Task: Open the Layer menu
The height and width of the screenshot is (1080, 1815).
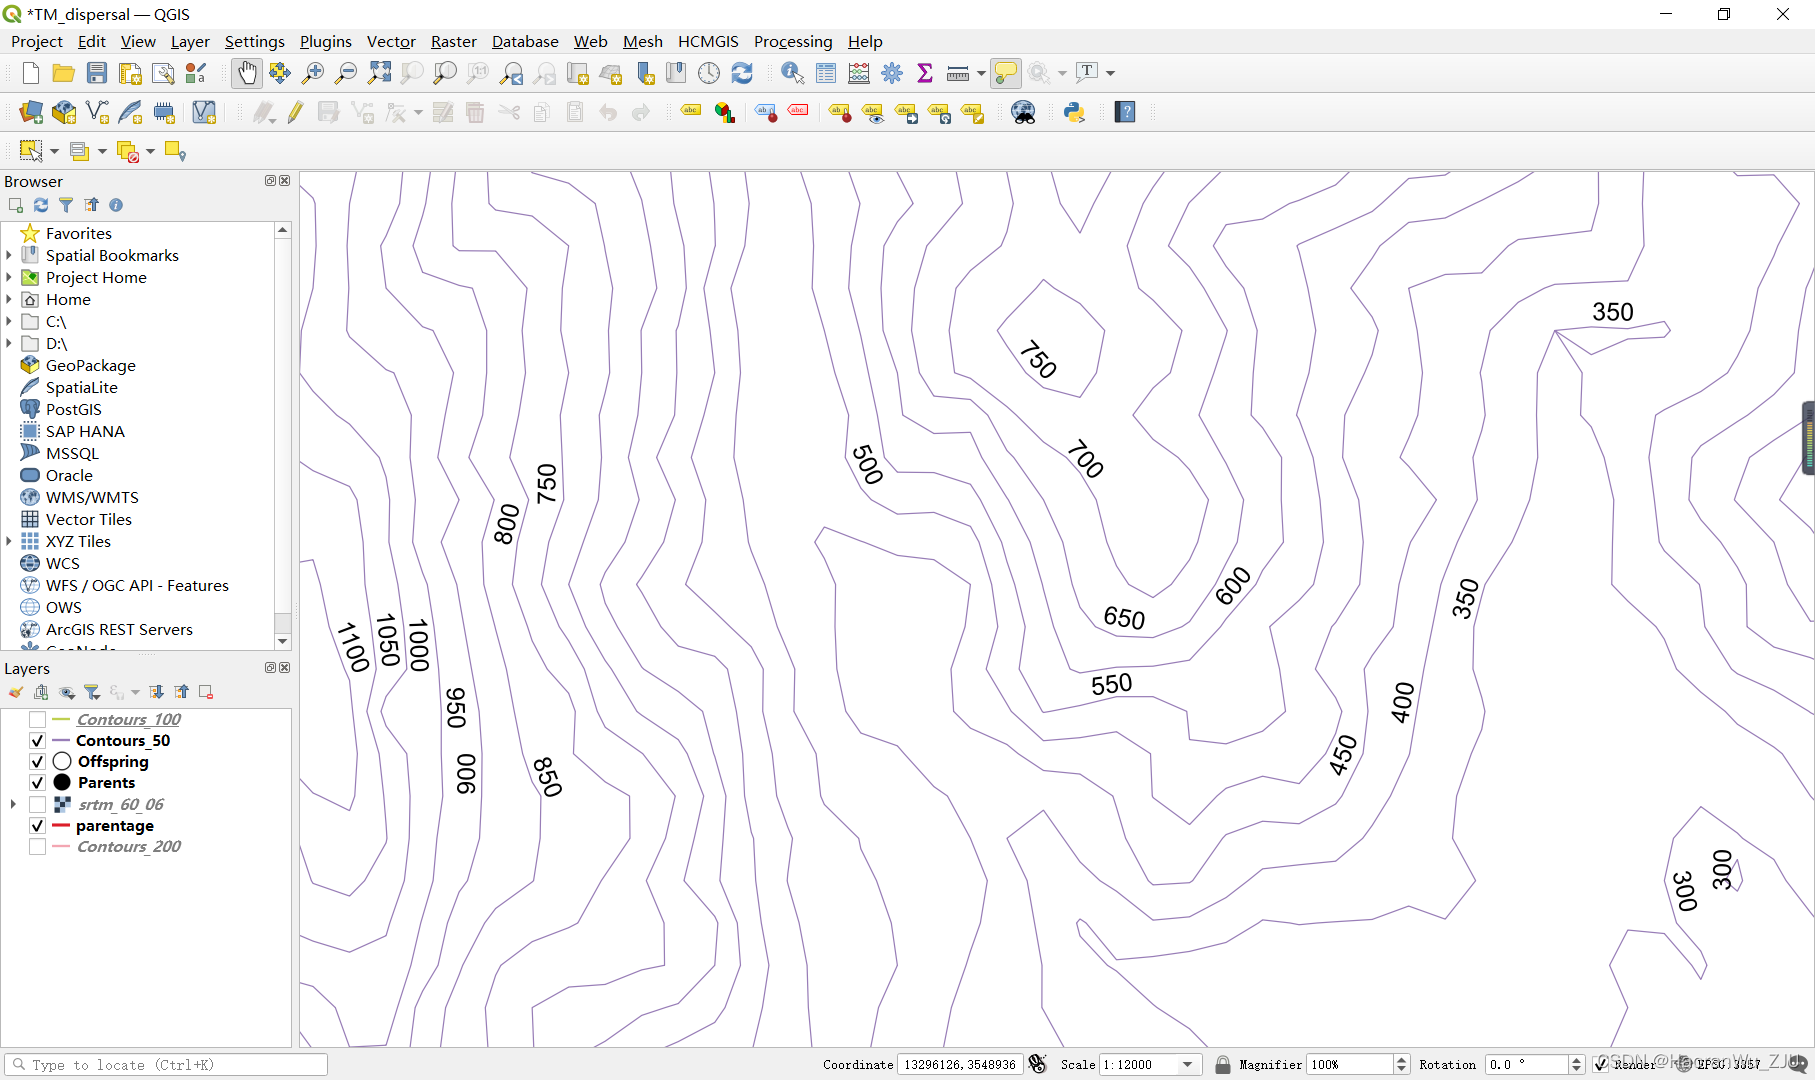Action: 190,41
